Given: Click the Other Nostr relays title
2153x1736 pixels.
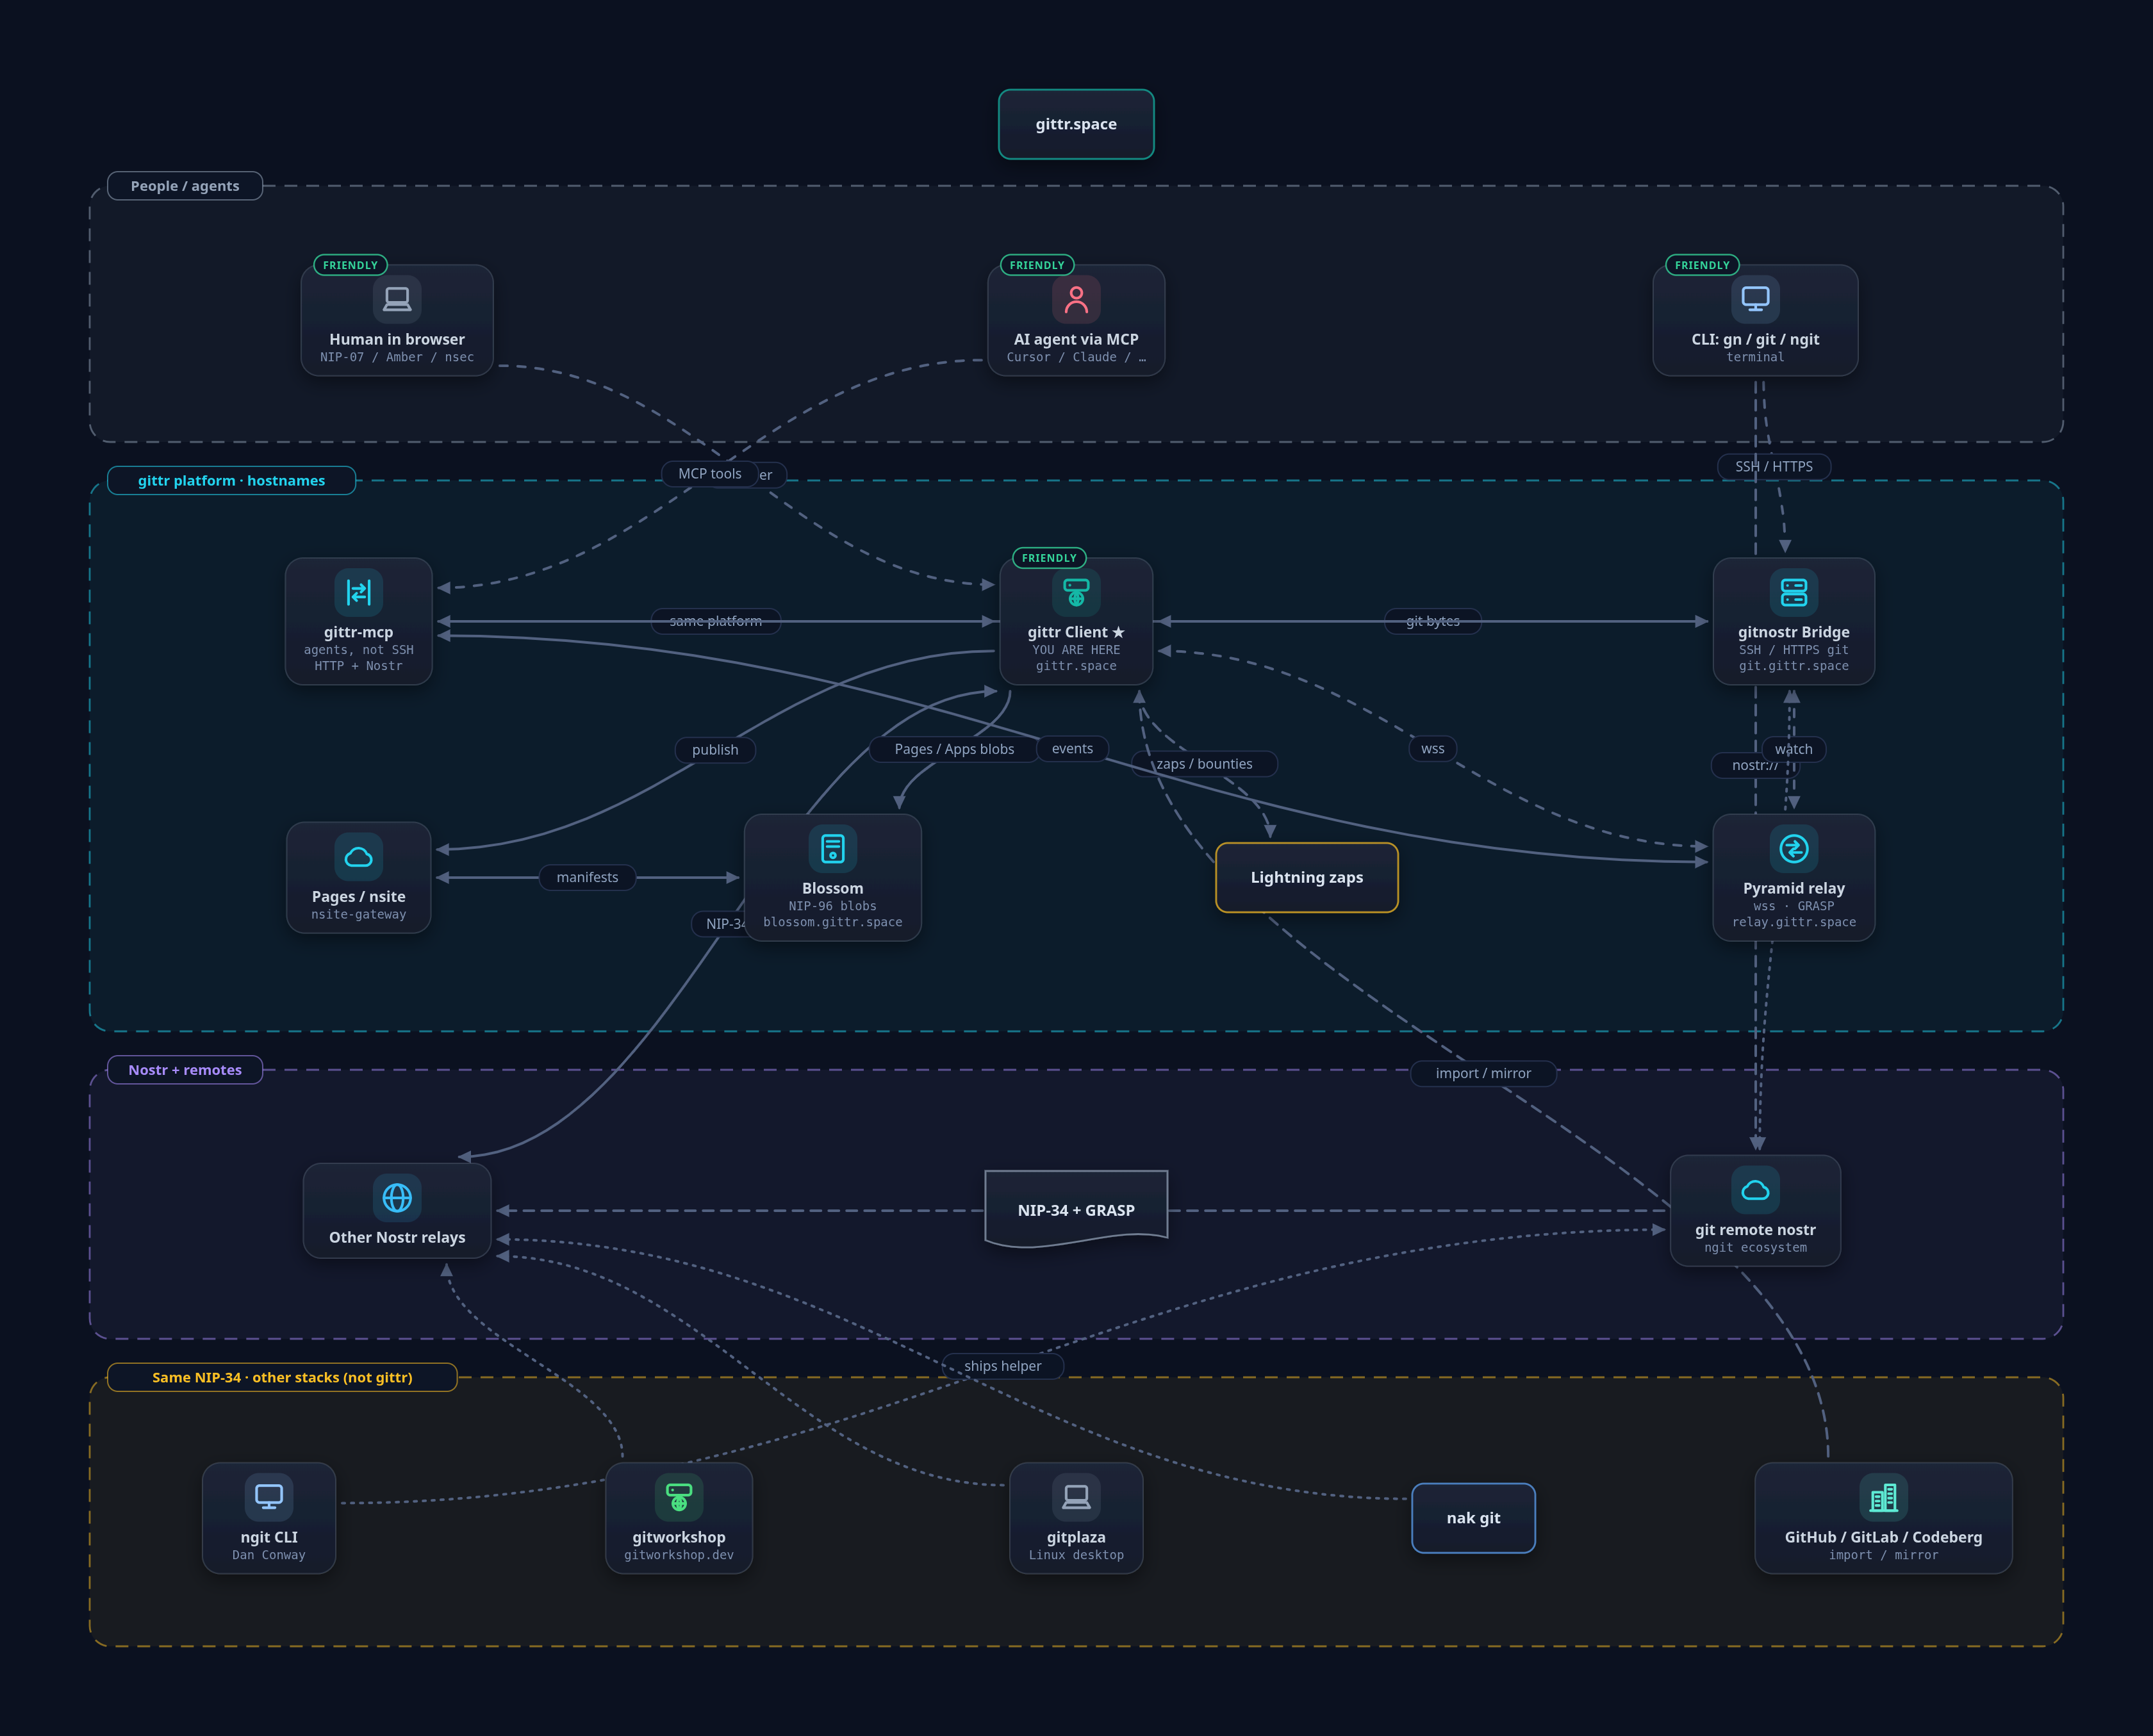Looking at the screenshot, I should click(397, 1237).
